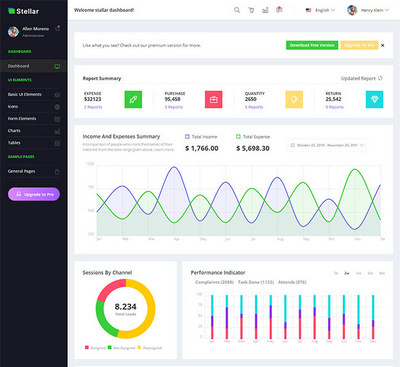The width and height of the screenshot is (400, 367).
Task: Open Basic UI Elements menu
Action: click(x=33, y=95)
